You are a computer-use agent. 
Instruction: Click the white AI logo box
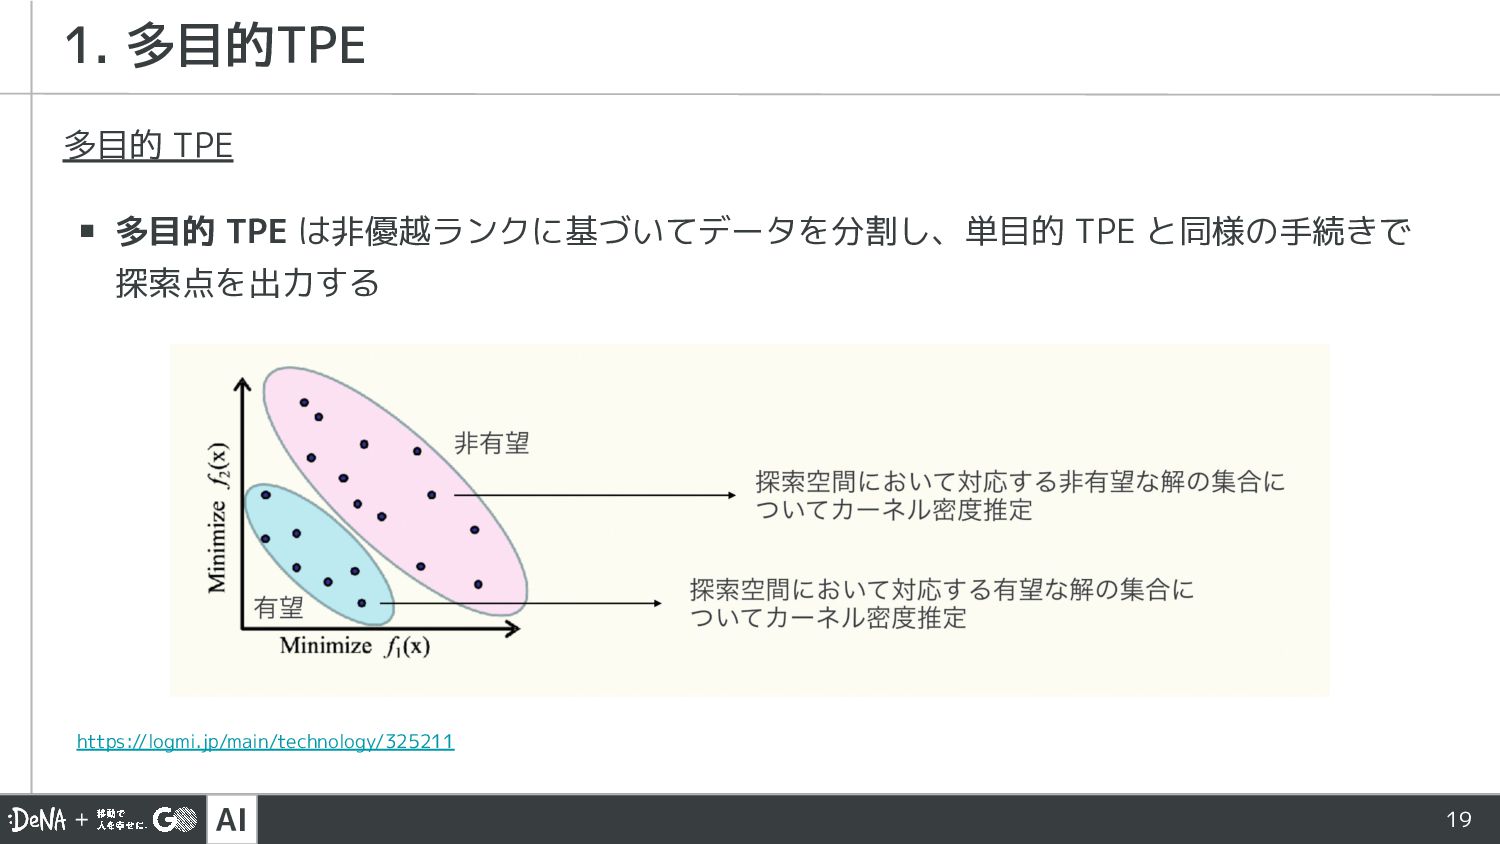coord(231,820)
